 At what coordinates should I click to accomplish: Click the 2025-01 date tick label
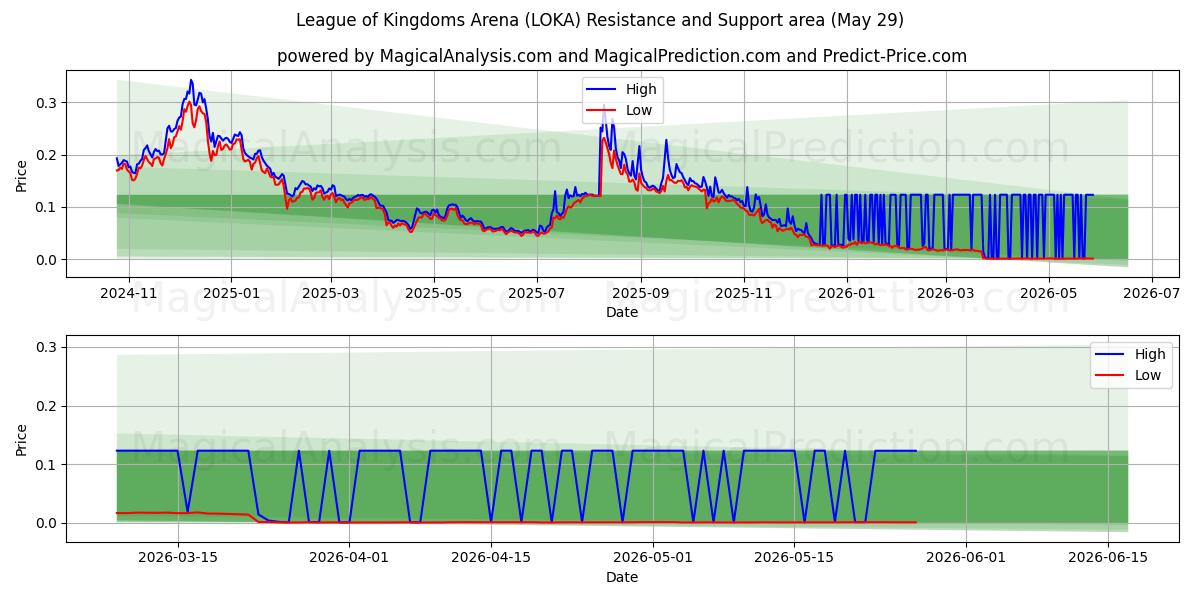[231, 294]
